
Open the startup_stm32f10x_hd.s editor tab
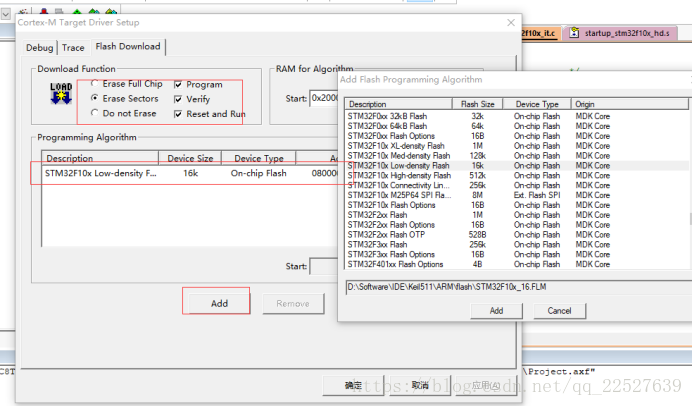pos(621,33)
